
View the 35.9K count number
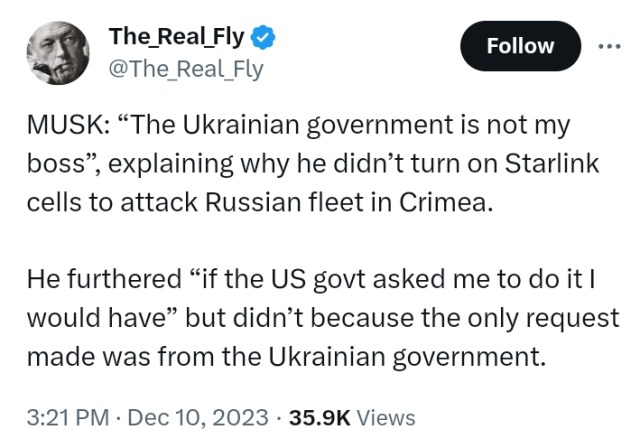(x=320, y=418)
